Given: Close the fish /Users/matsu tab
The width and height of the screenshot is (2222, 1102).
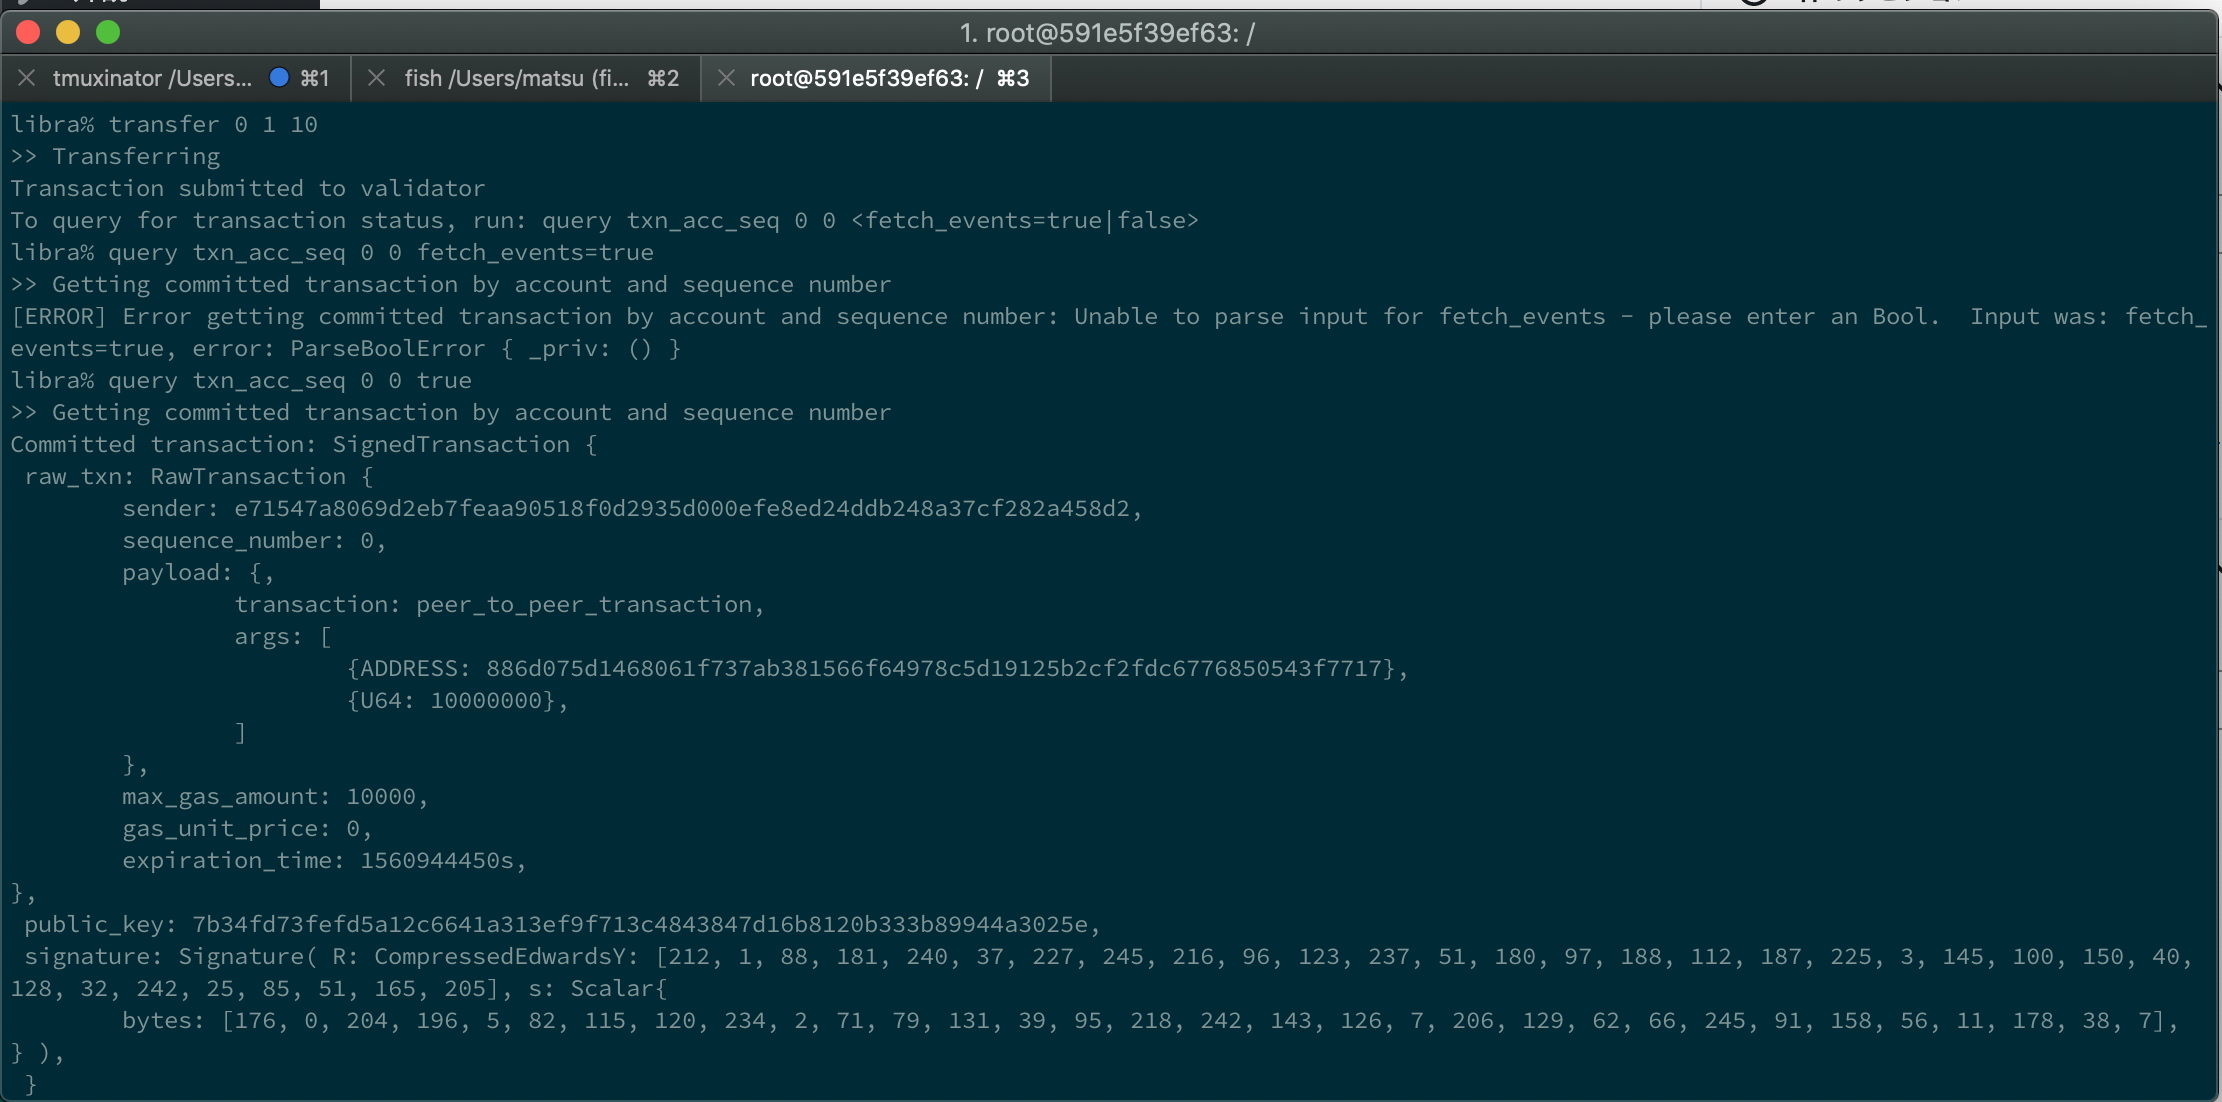Looking at the screenshot, I should point(376,78).
